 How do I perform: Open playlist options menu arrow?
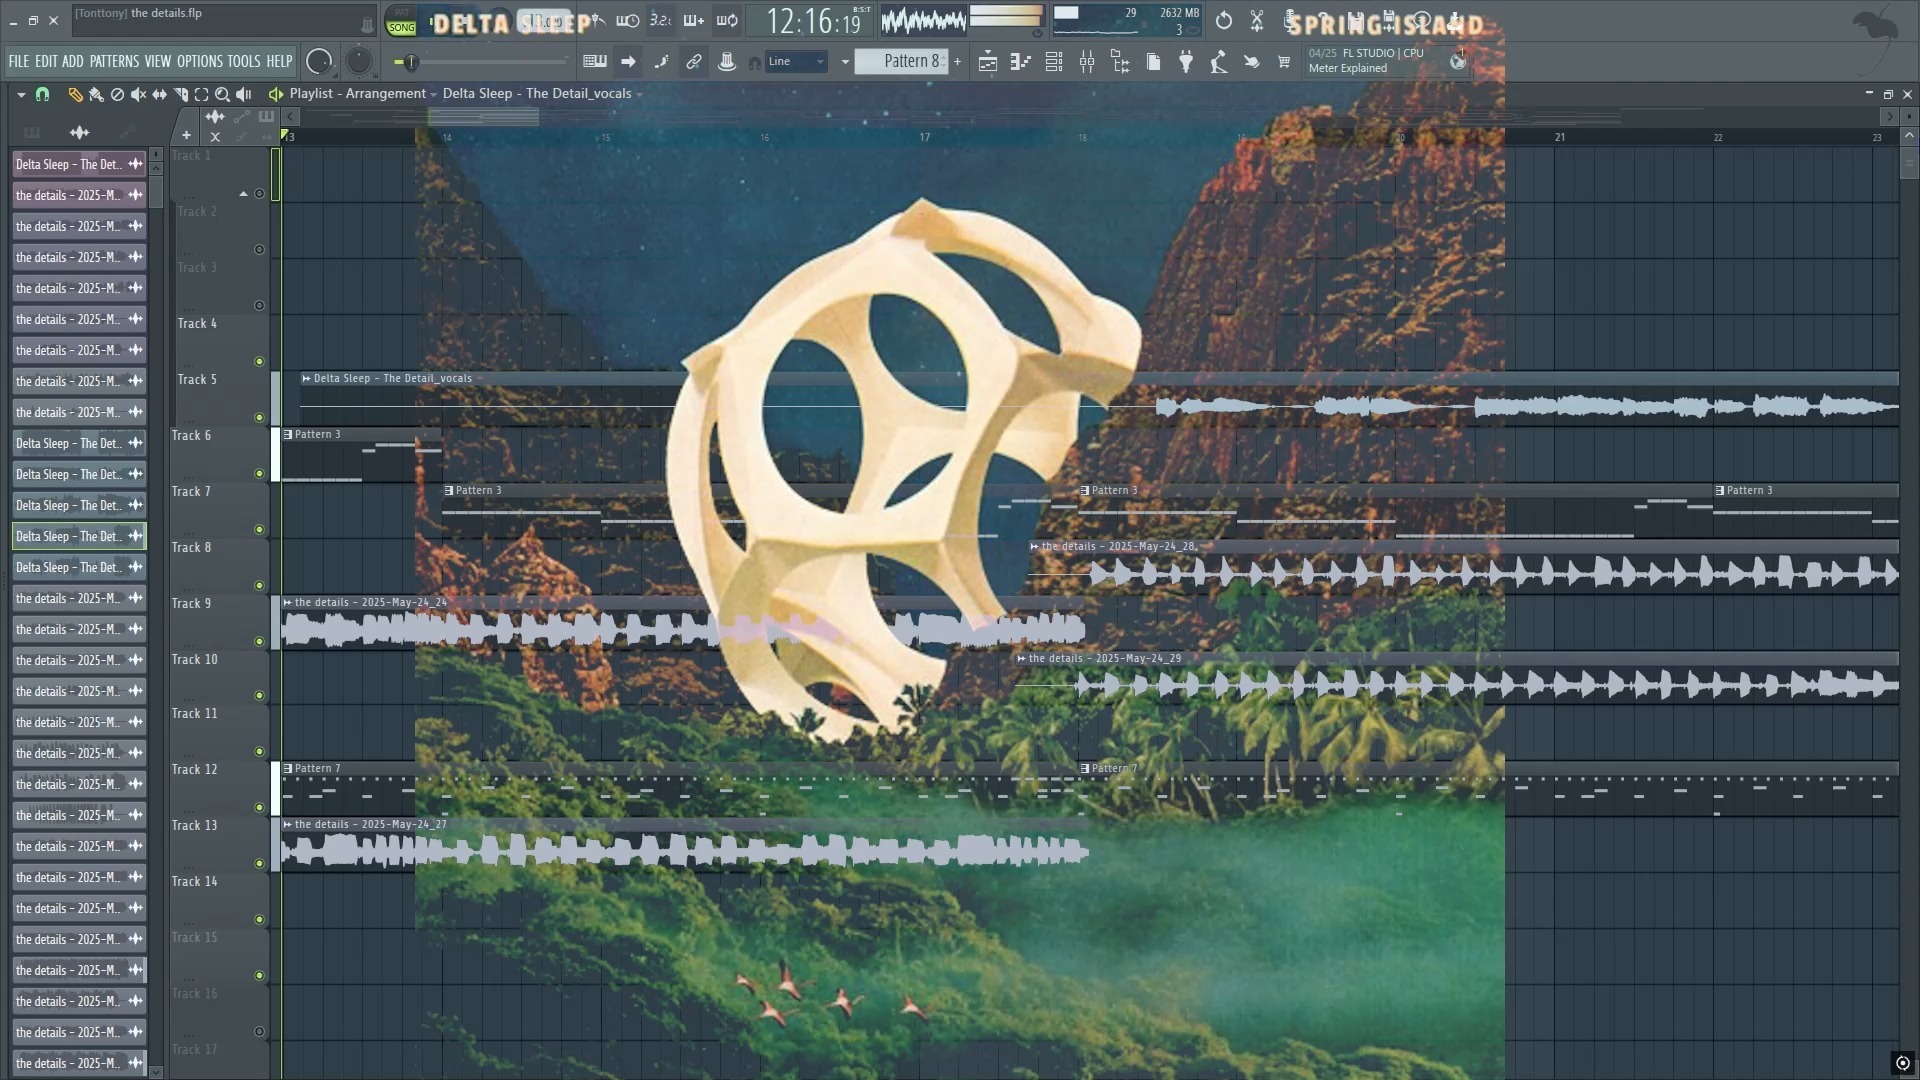coord(20,94)
